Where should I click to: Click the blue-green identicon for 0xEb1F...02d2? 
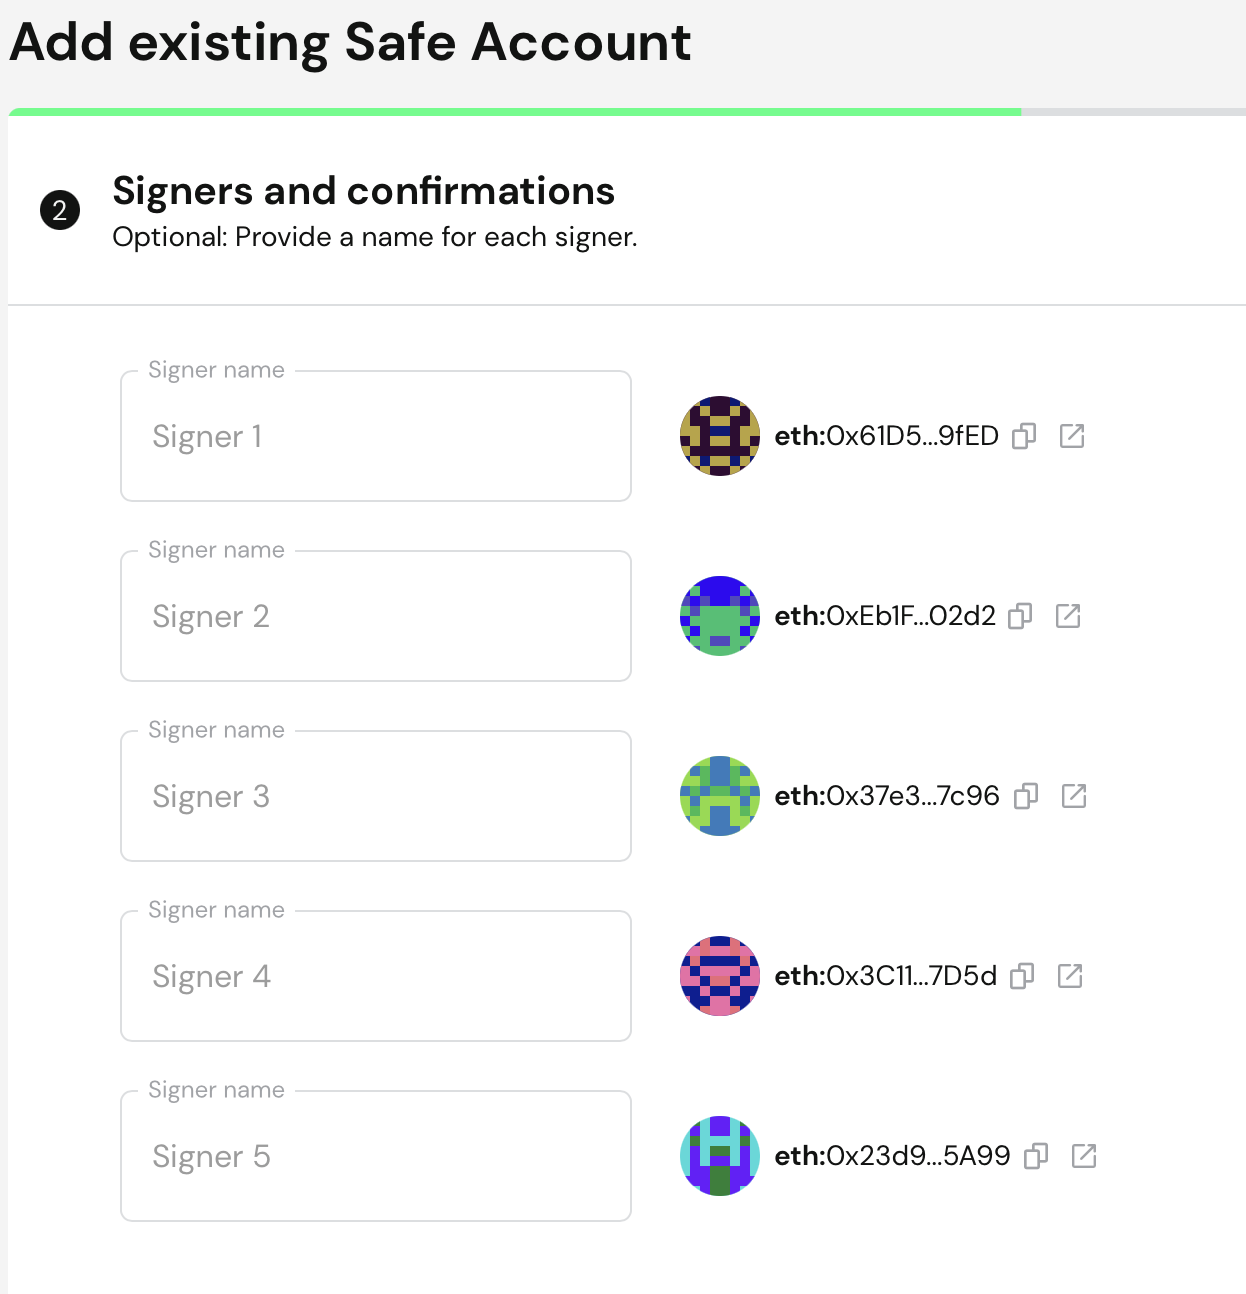720,616
